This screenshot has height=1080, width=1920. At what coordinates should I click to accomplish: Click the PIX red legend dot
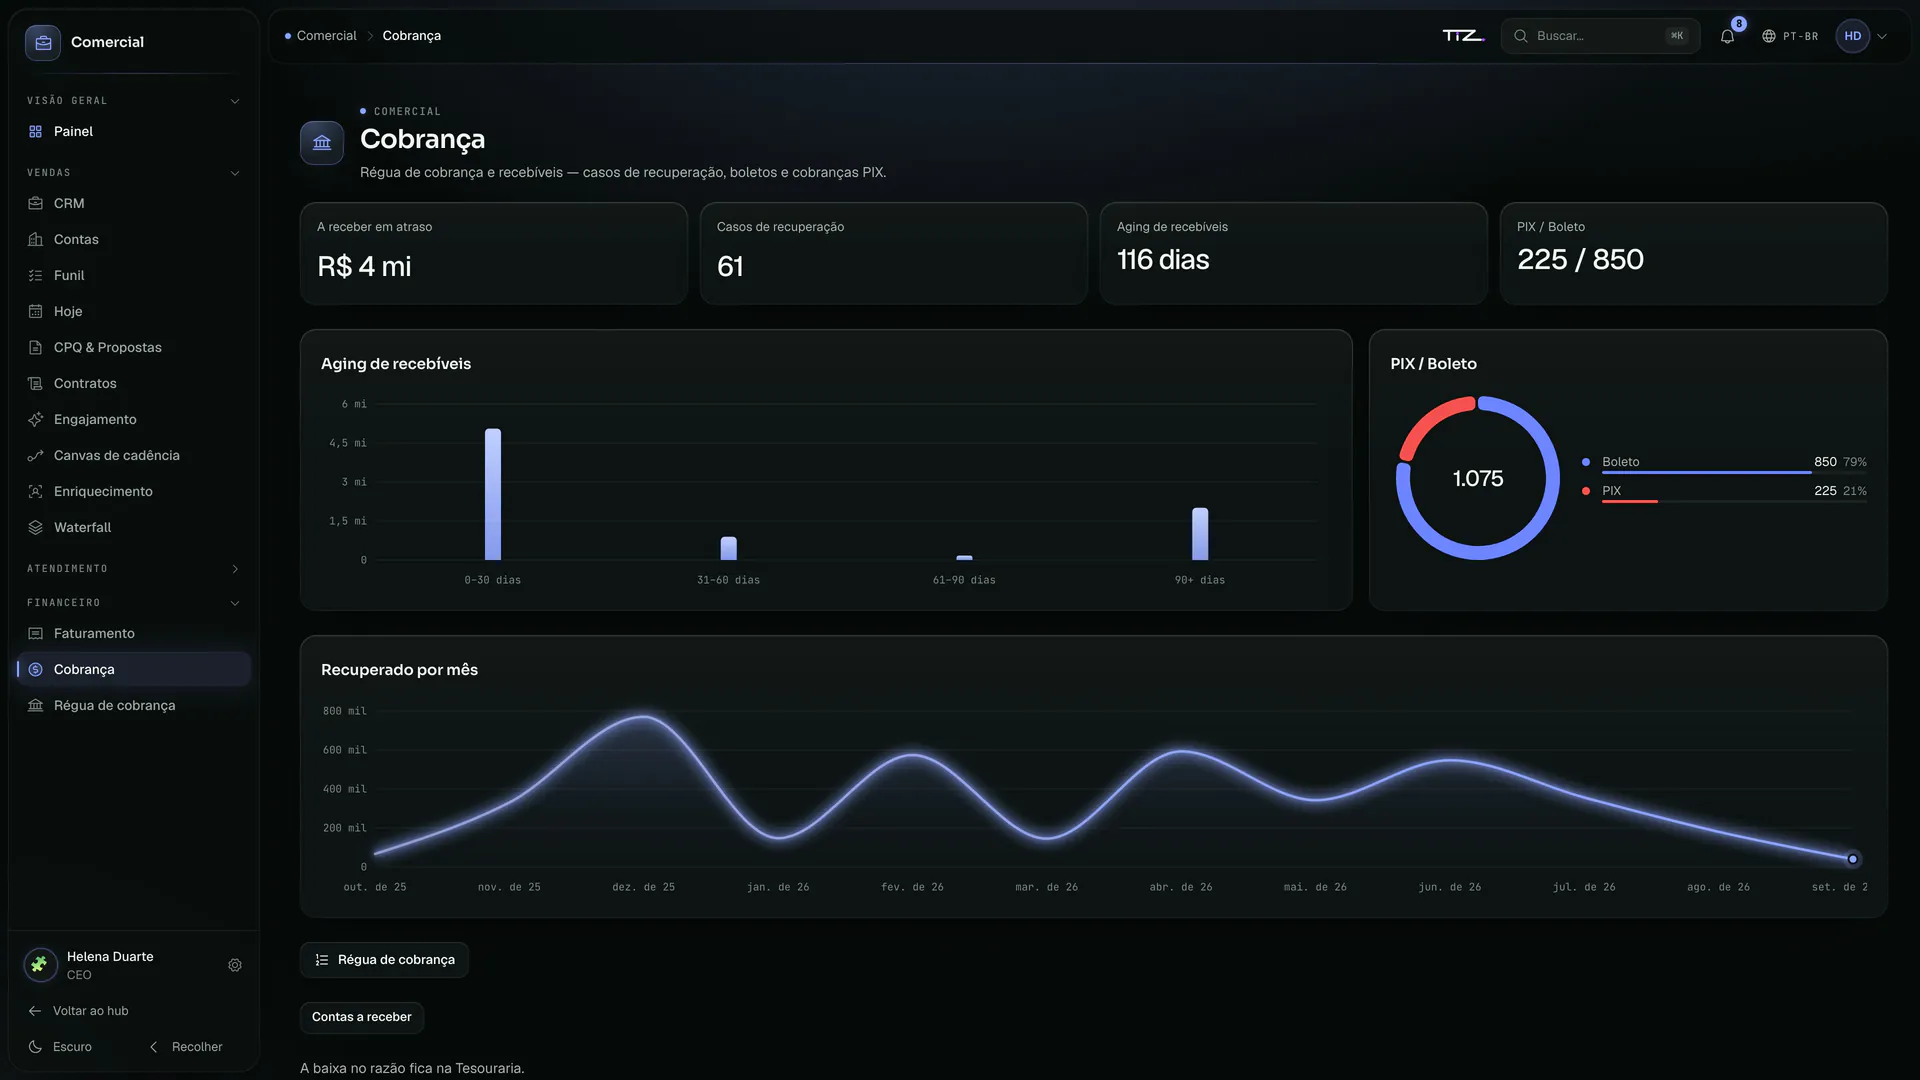(1586, 491)
